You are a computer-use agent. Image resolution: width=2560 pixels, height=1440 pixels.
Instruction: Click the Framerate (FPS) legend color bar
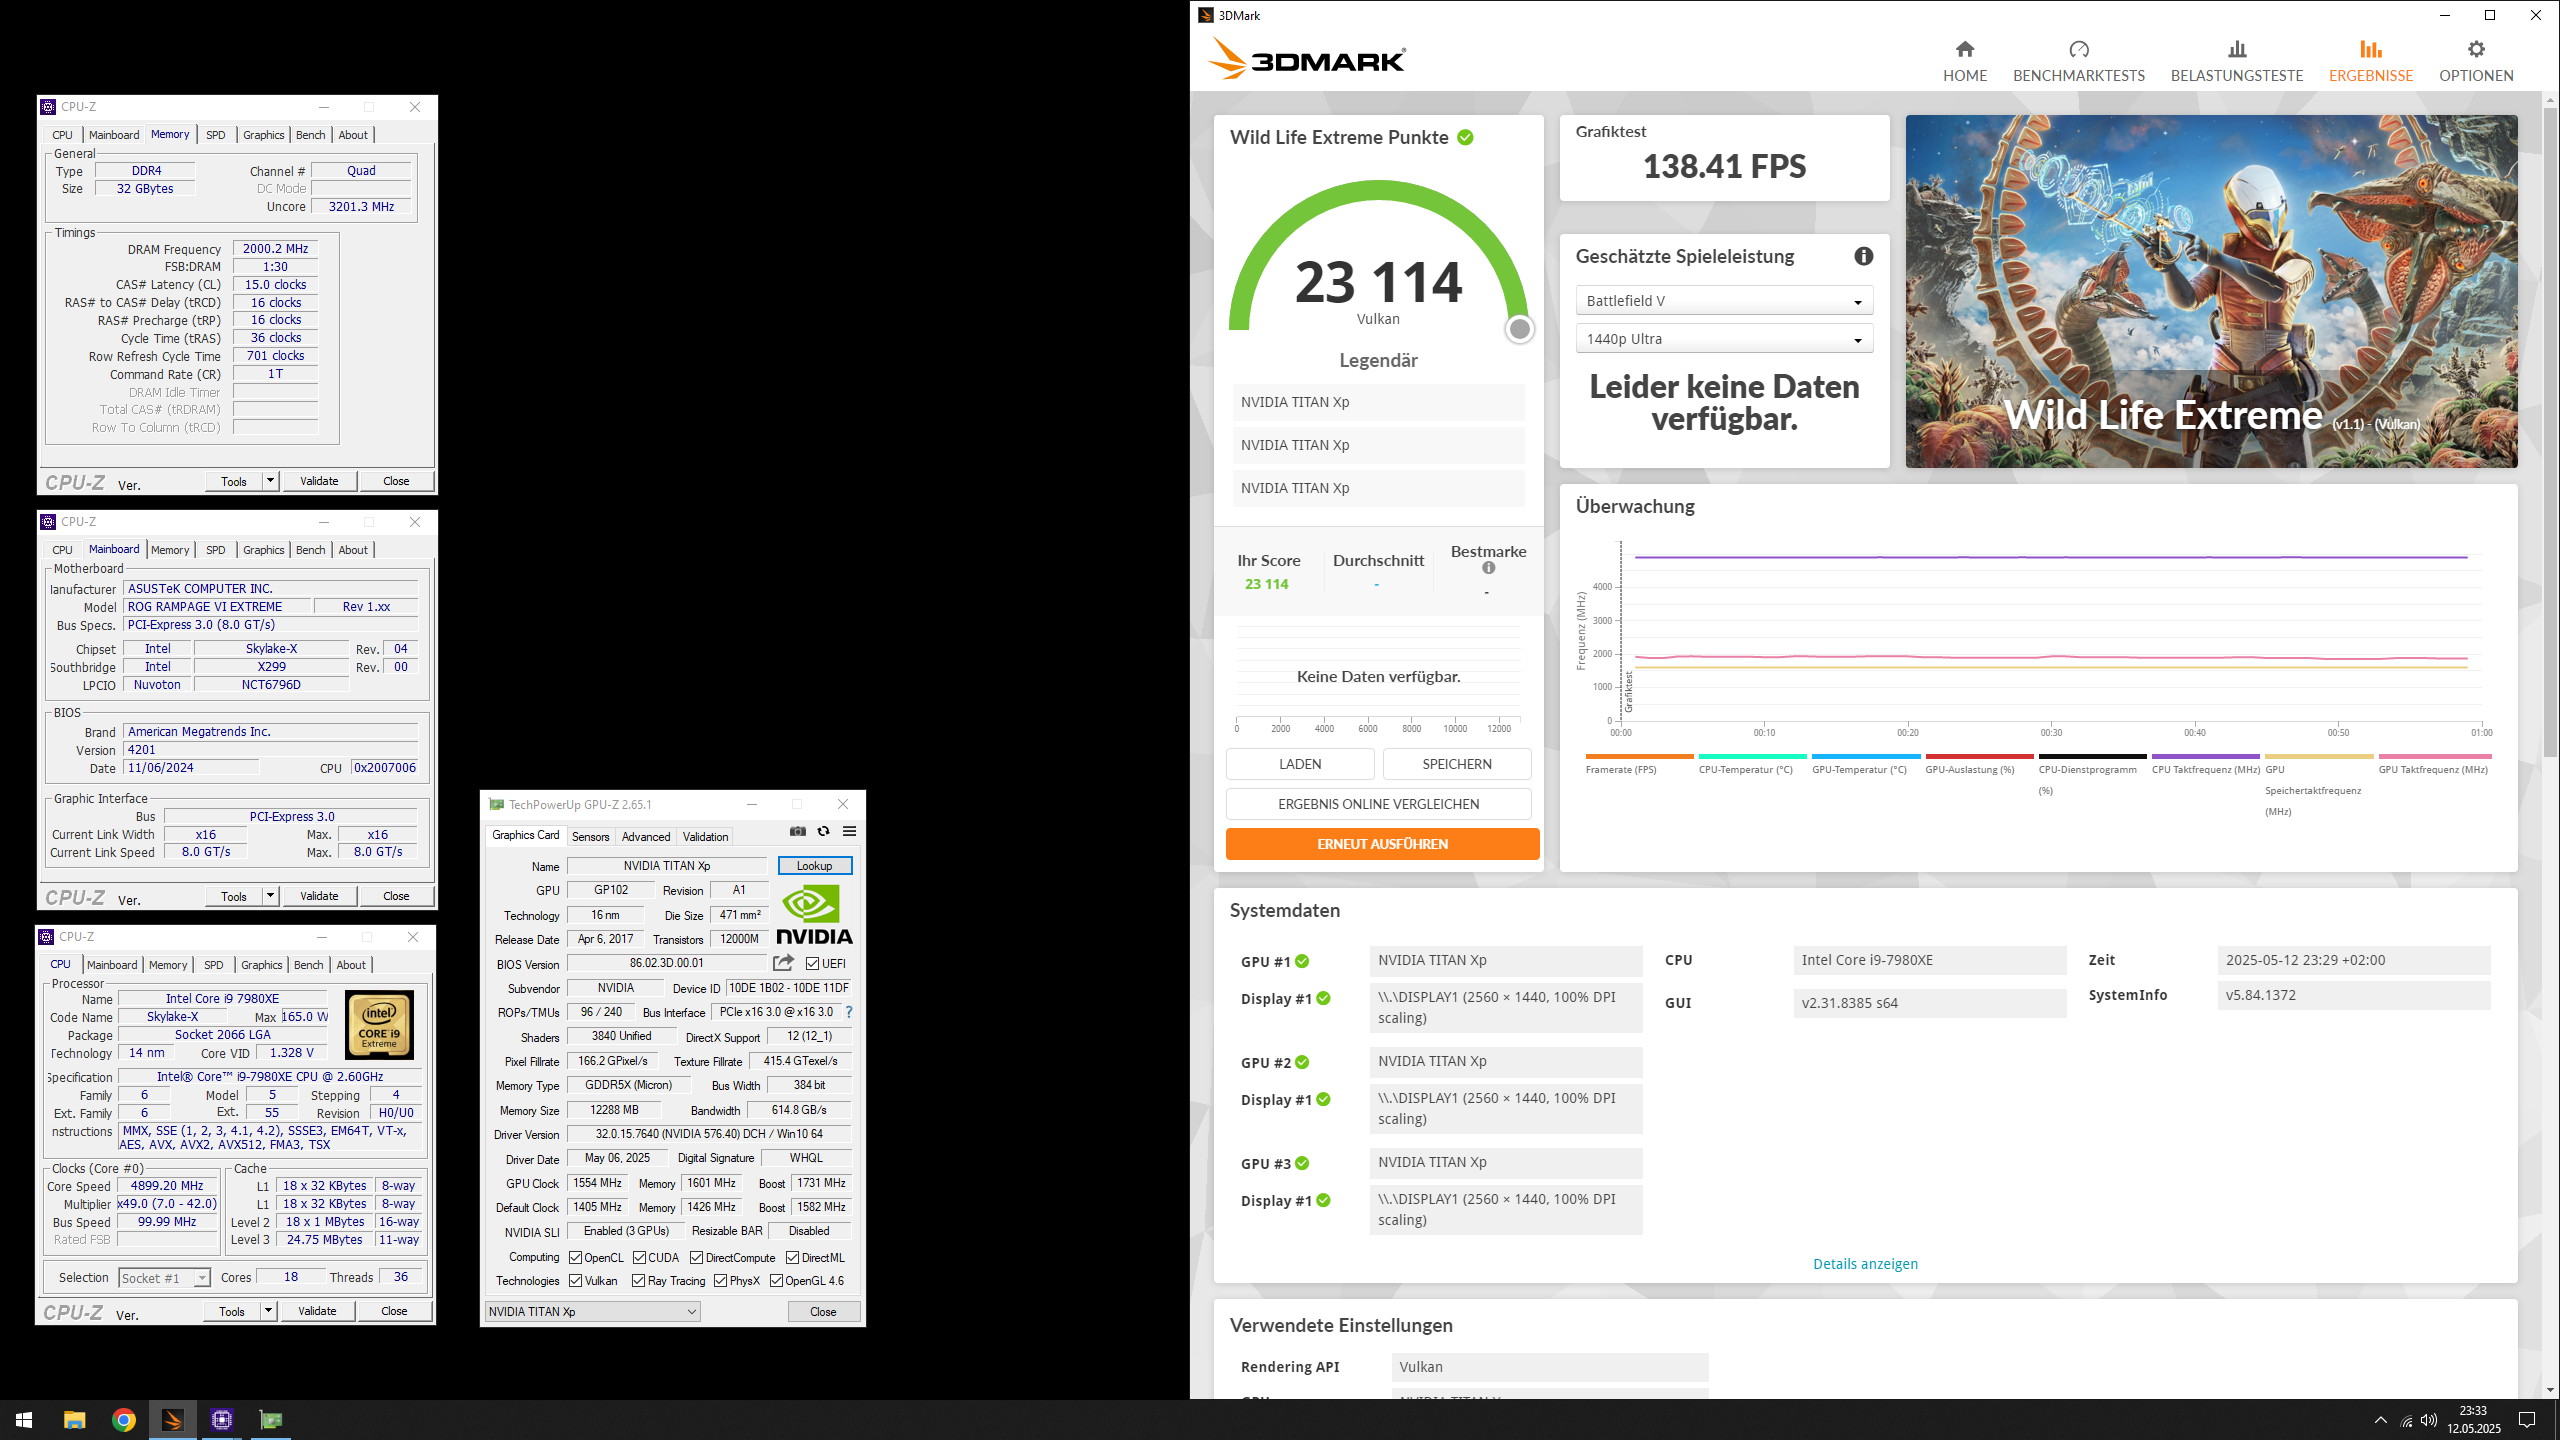(1639, 756)
